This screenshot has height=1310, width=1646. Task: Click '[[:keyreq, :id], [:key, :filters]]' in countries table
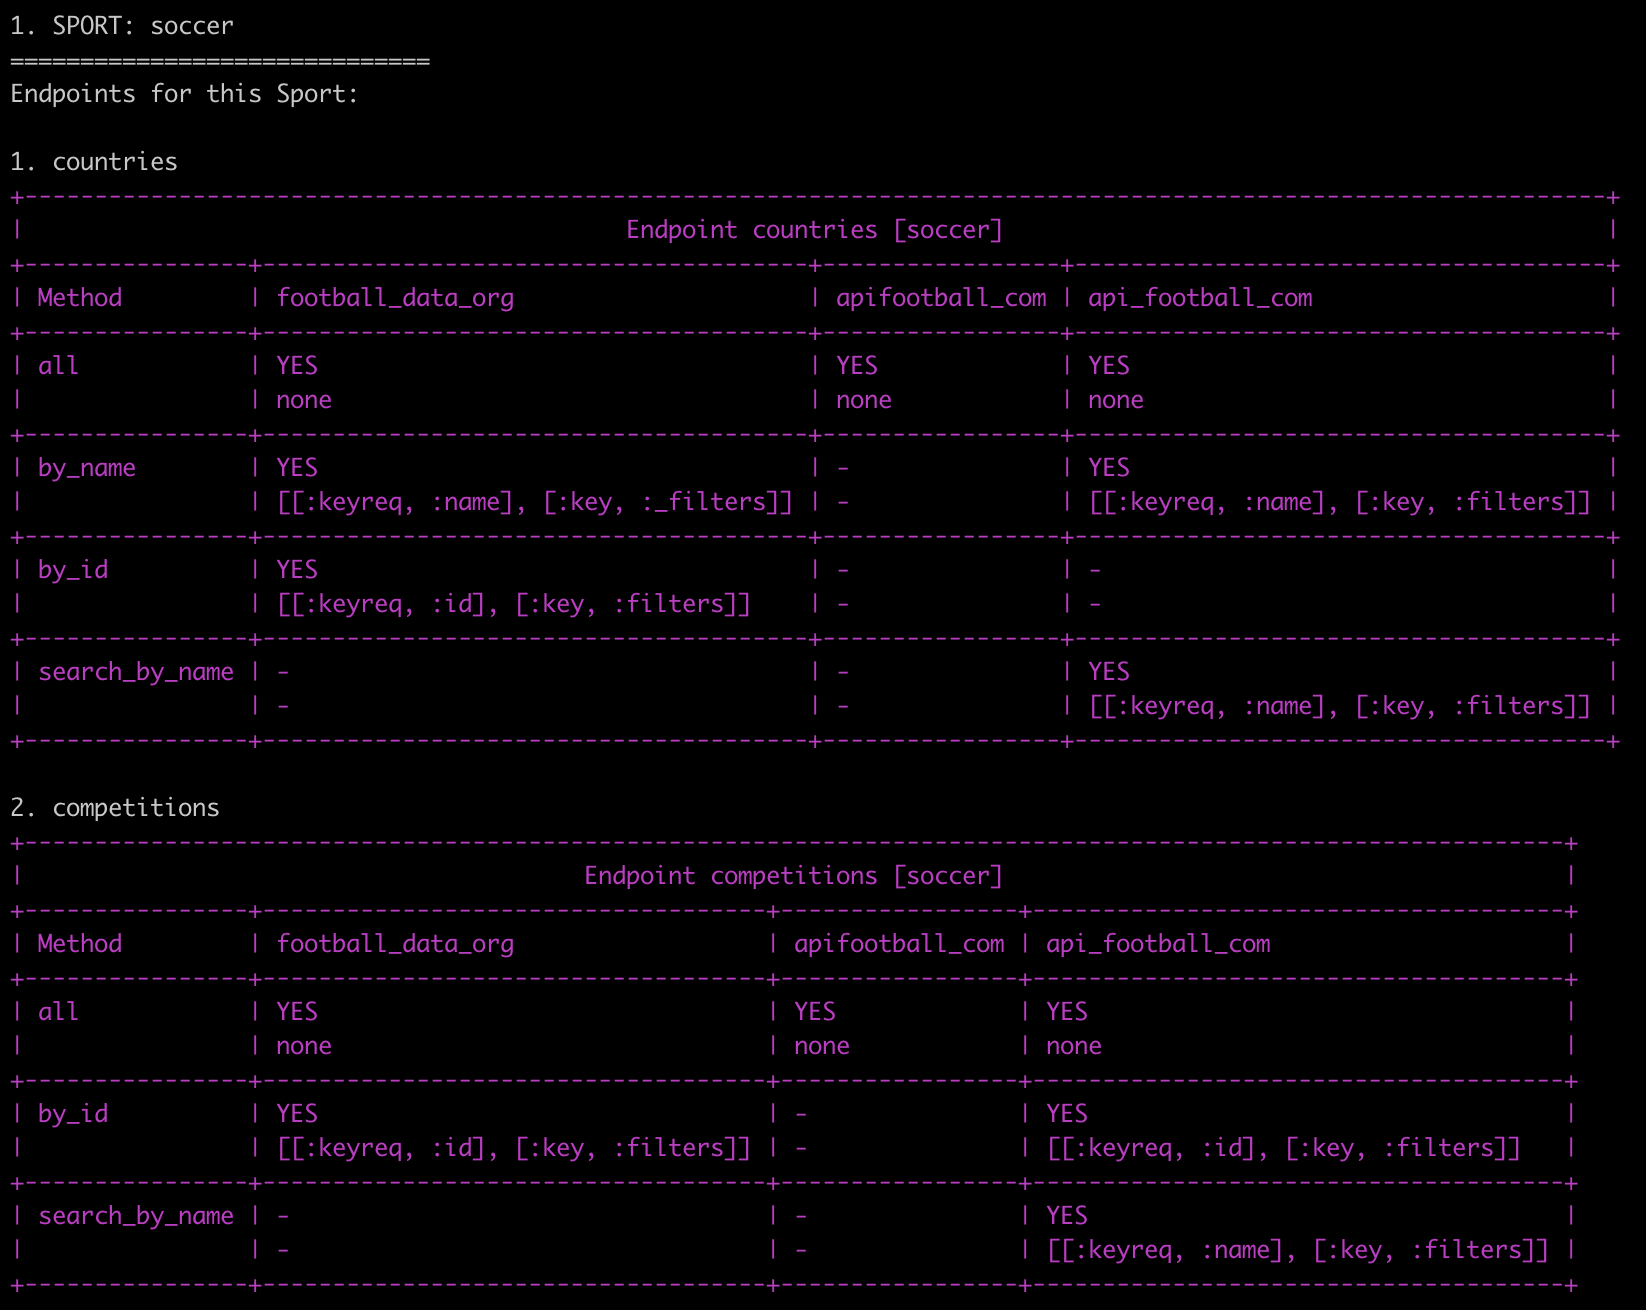click(514, 604)
